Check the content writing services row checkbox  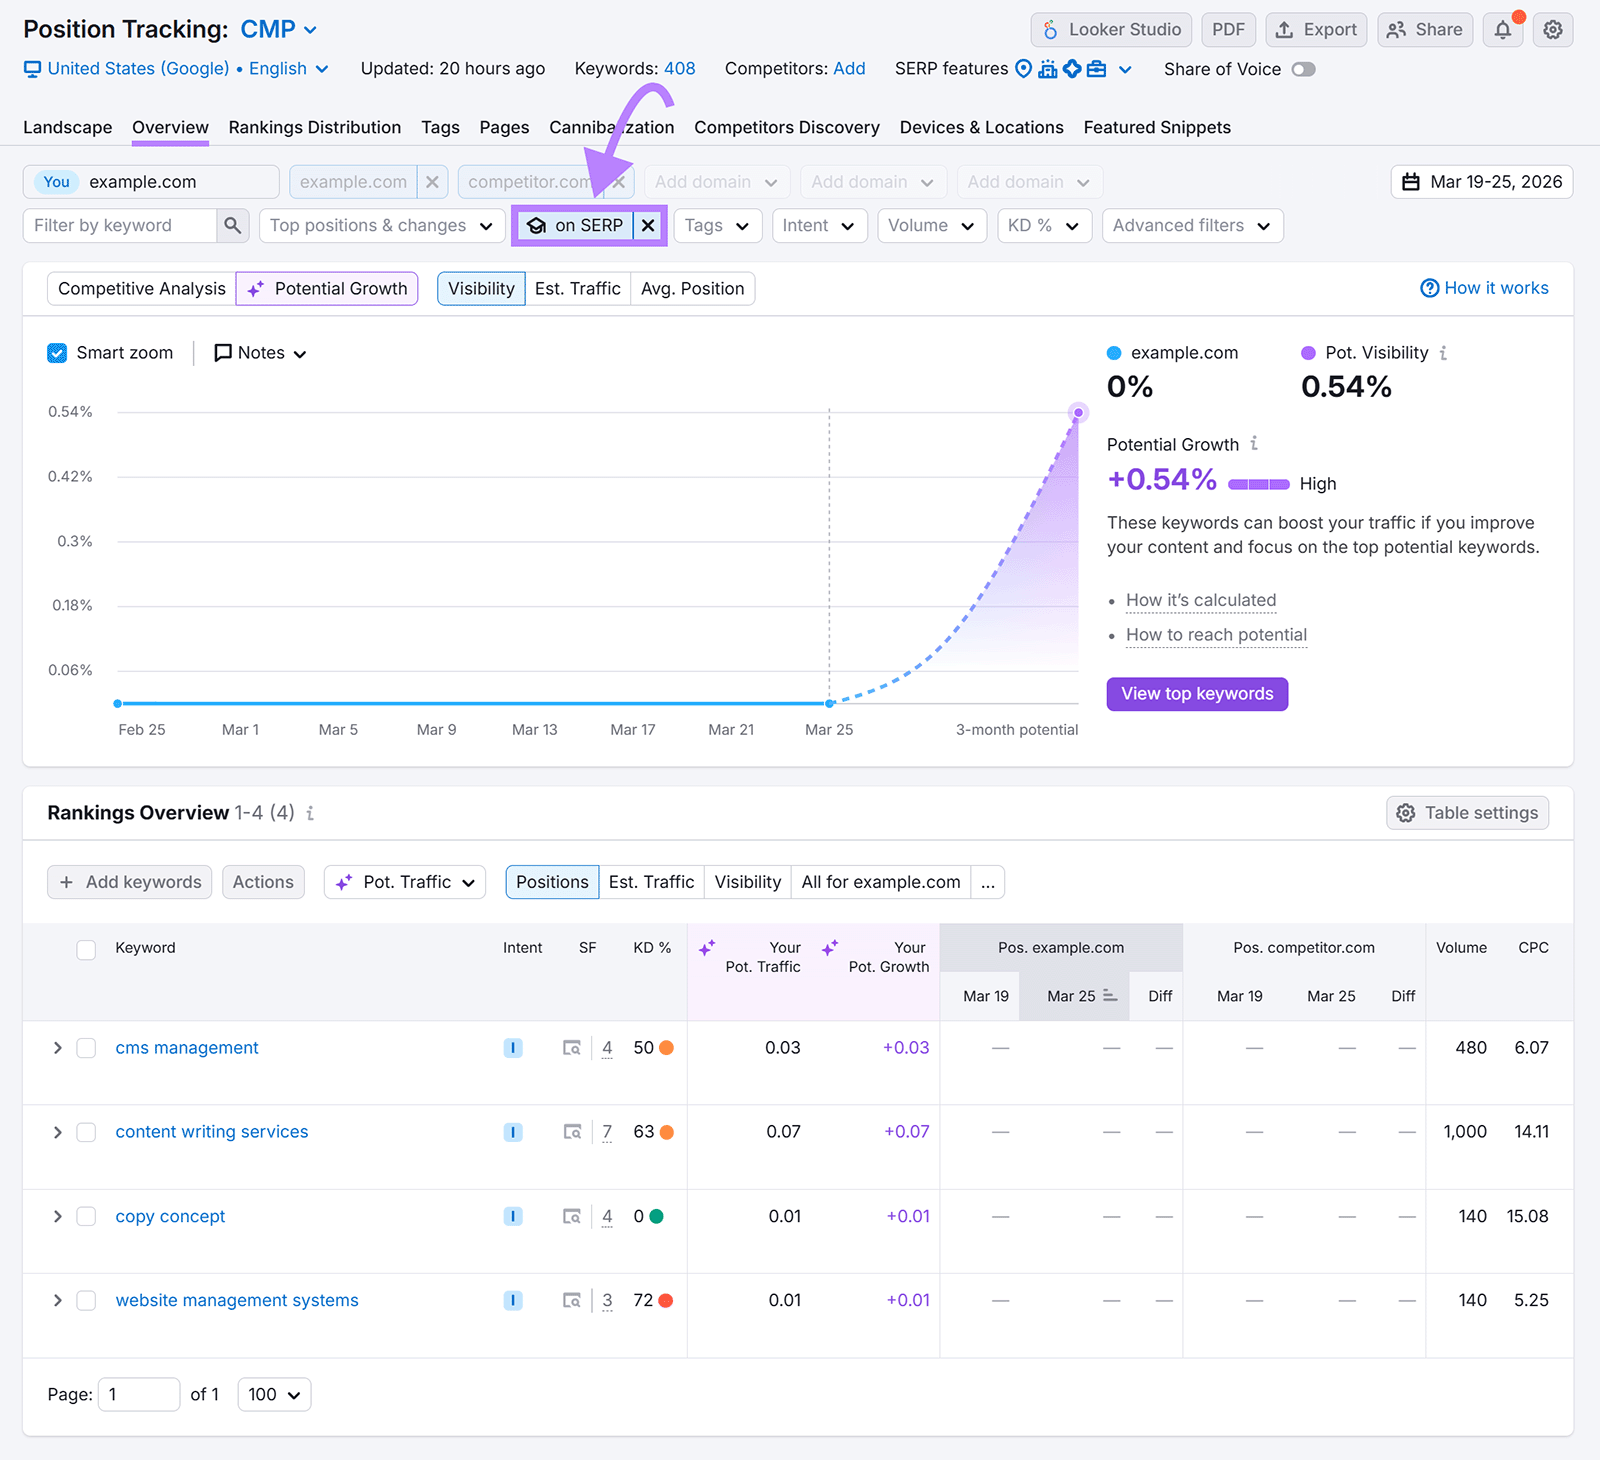86,1132
